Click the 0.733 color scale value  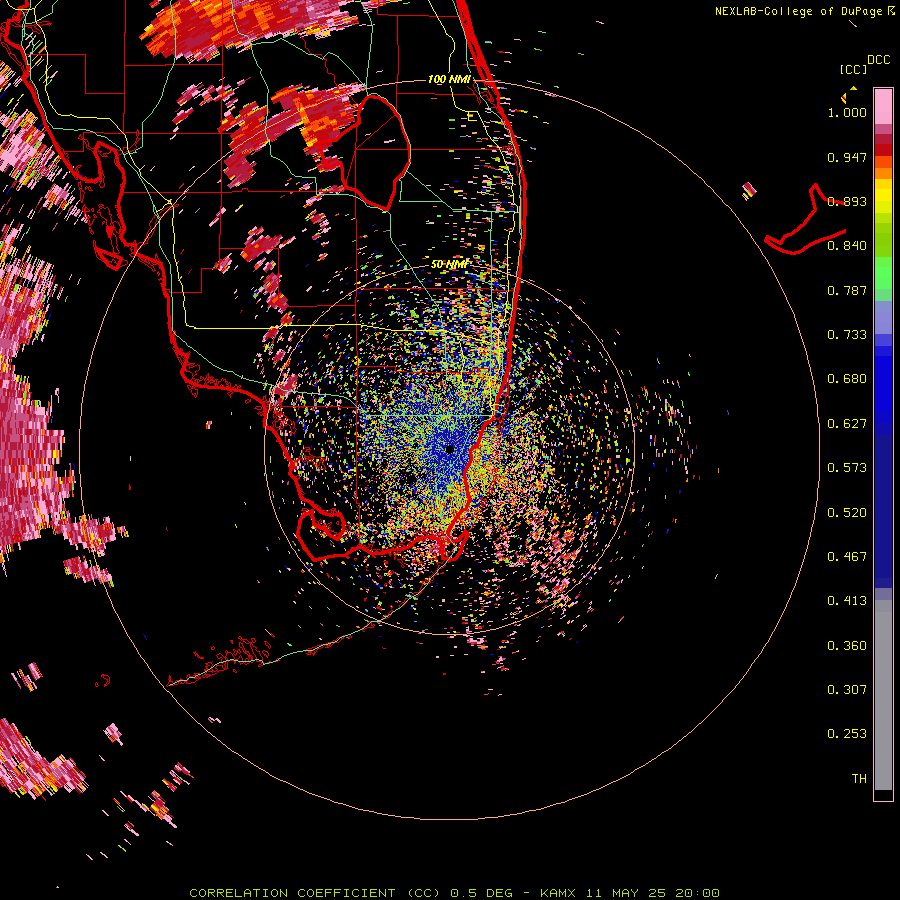847,335
